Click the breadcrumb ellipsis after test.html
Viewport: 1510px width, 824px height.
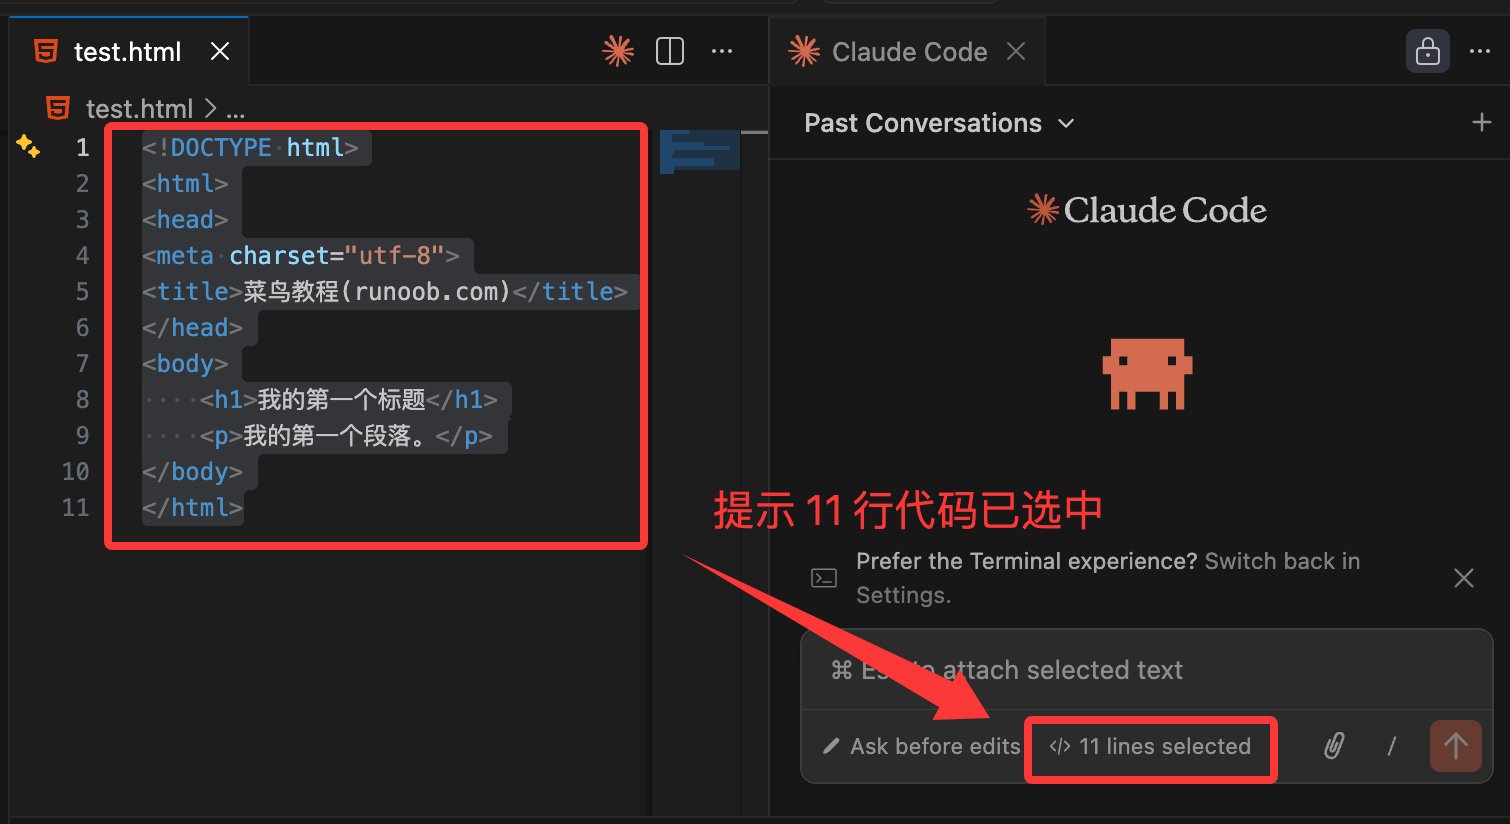[235, 109]
